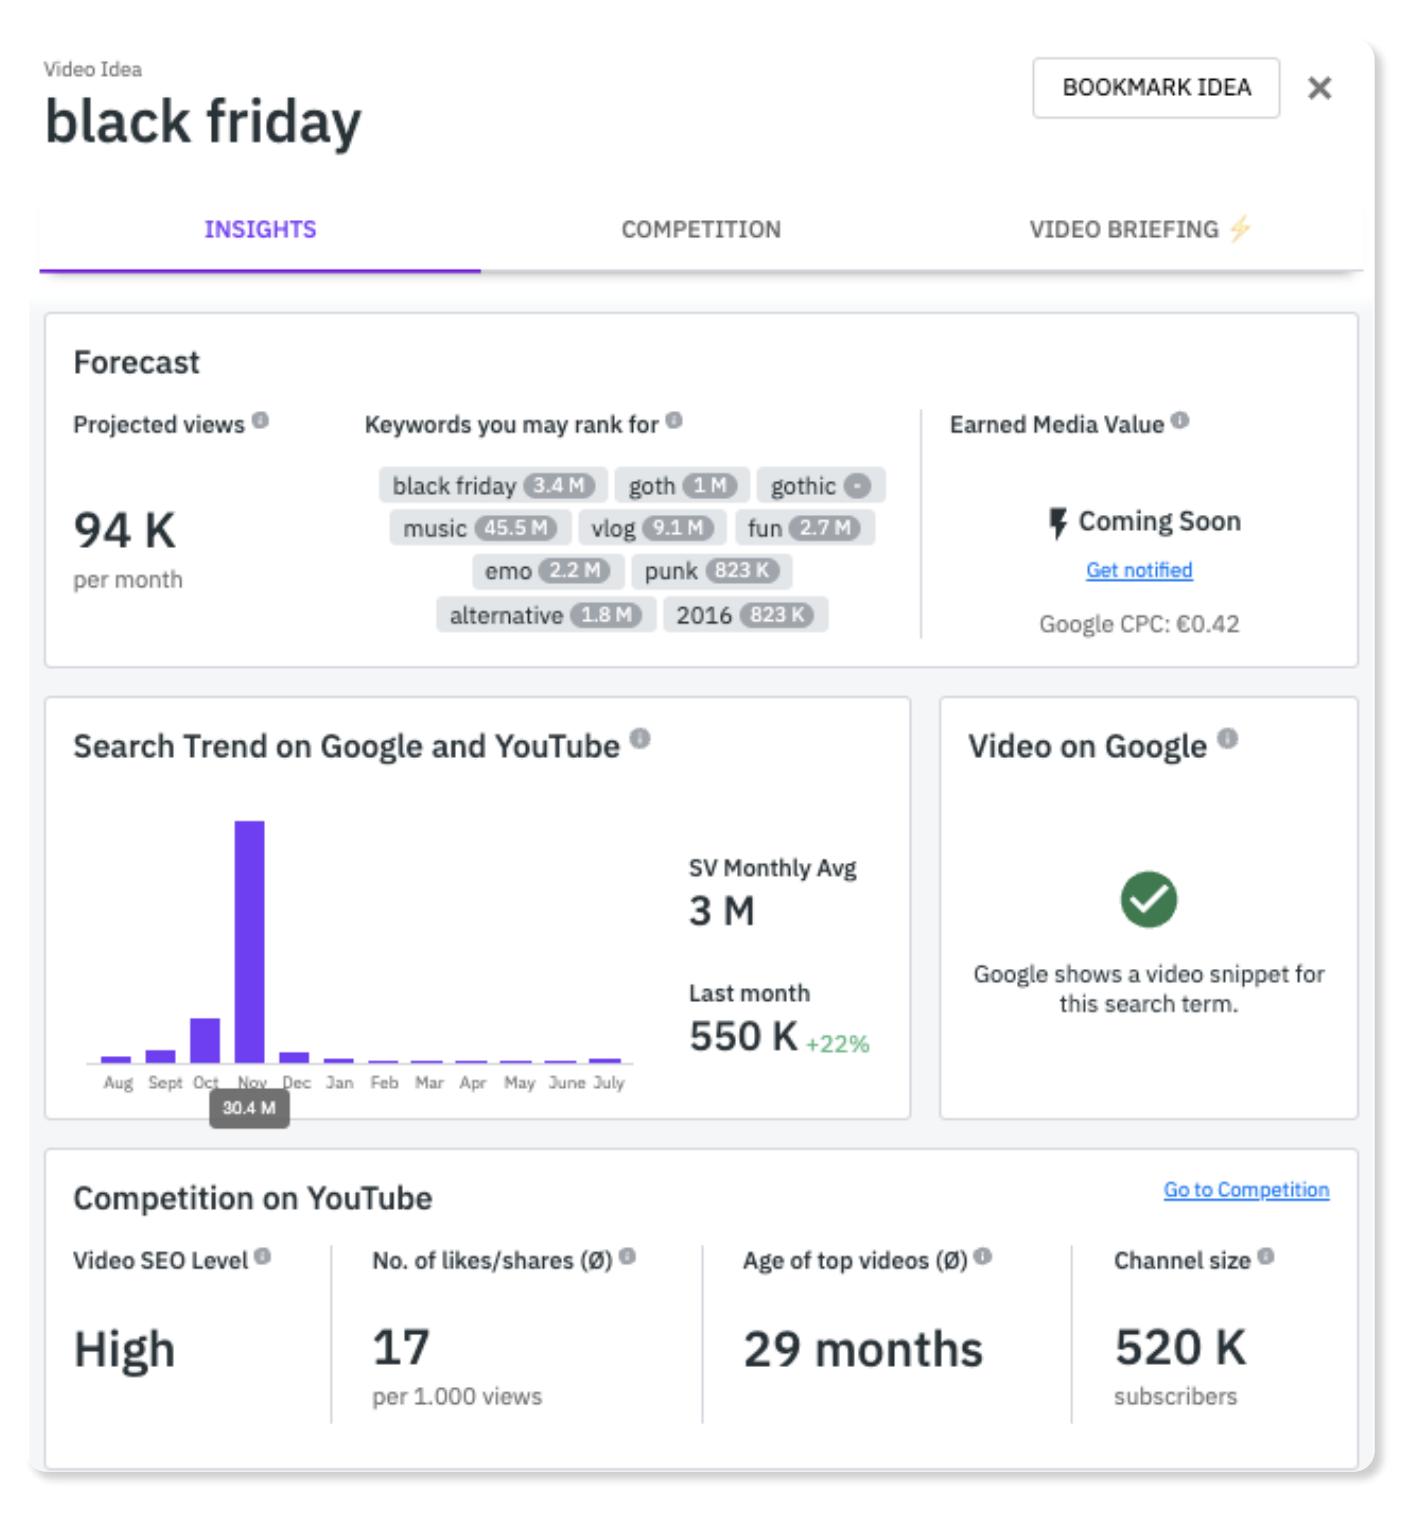Select the black friday 3.4 M keyword chip
Screen dimensions: 1408x1518
(493, 486)
